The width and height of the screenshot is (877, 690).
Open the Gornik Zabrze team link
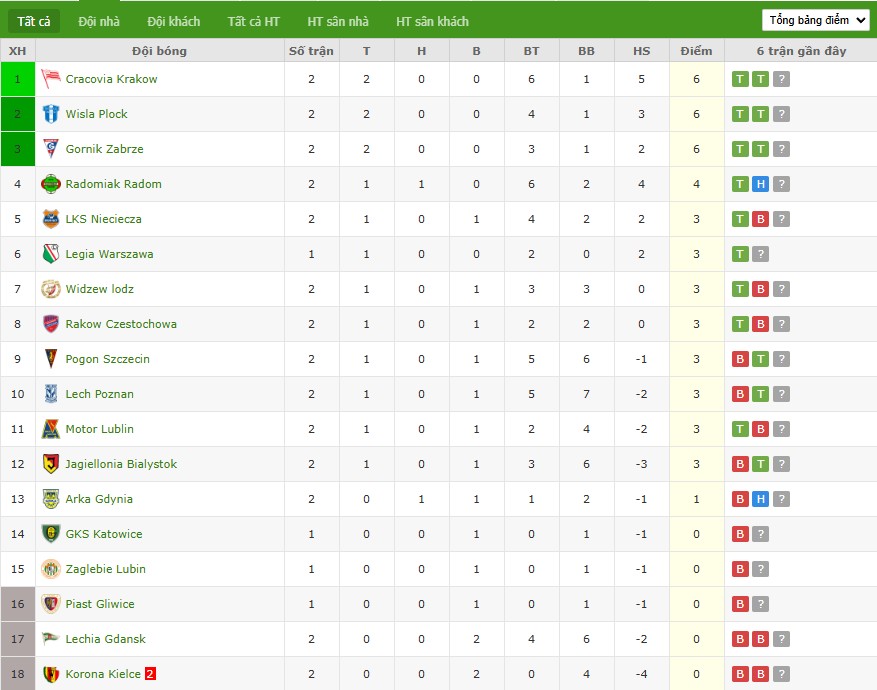[x=105, y=149]
